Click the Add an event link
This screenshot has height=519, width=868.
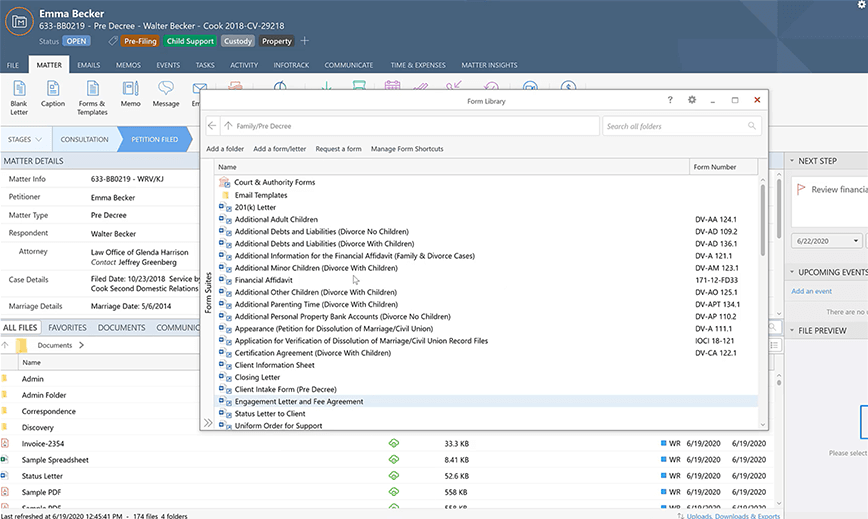click(x=811, y=291)
